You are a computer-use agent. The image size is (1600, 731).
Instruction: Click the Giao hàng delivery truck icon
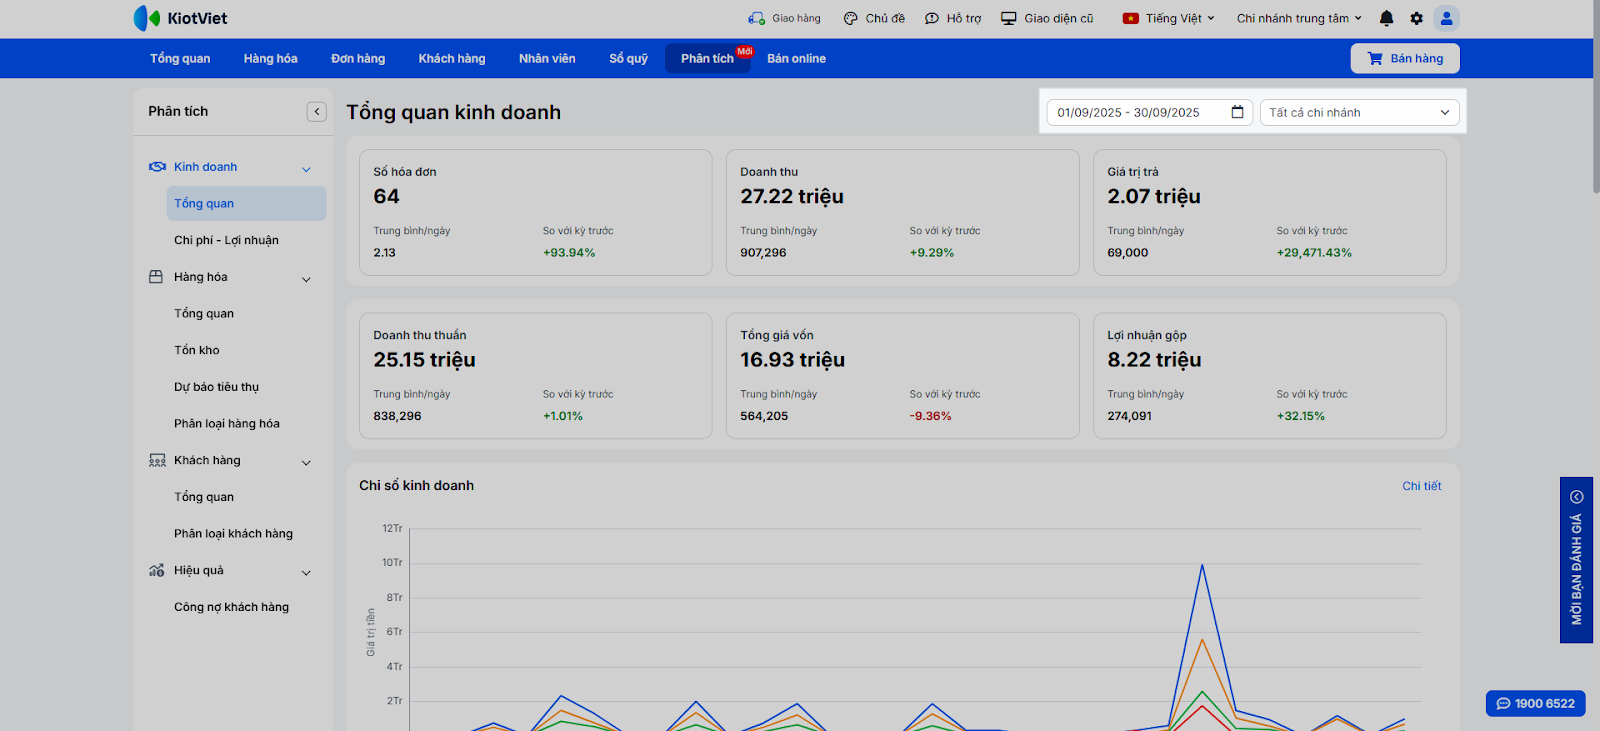[756, 18]
